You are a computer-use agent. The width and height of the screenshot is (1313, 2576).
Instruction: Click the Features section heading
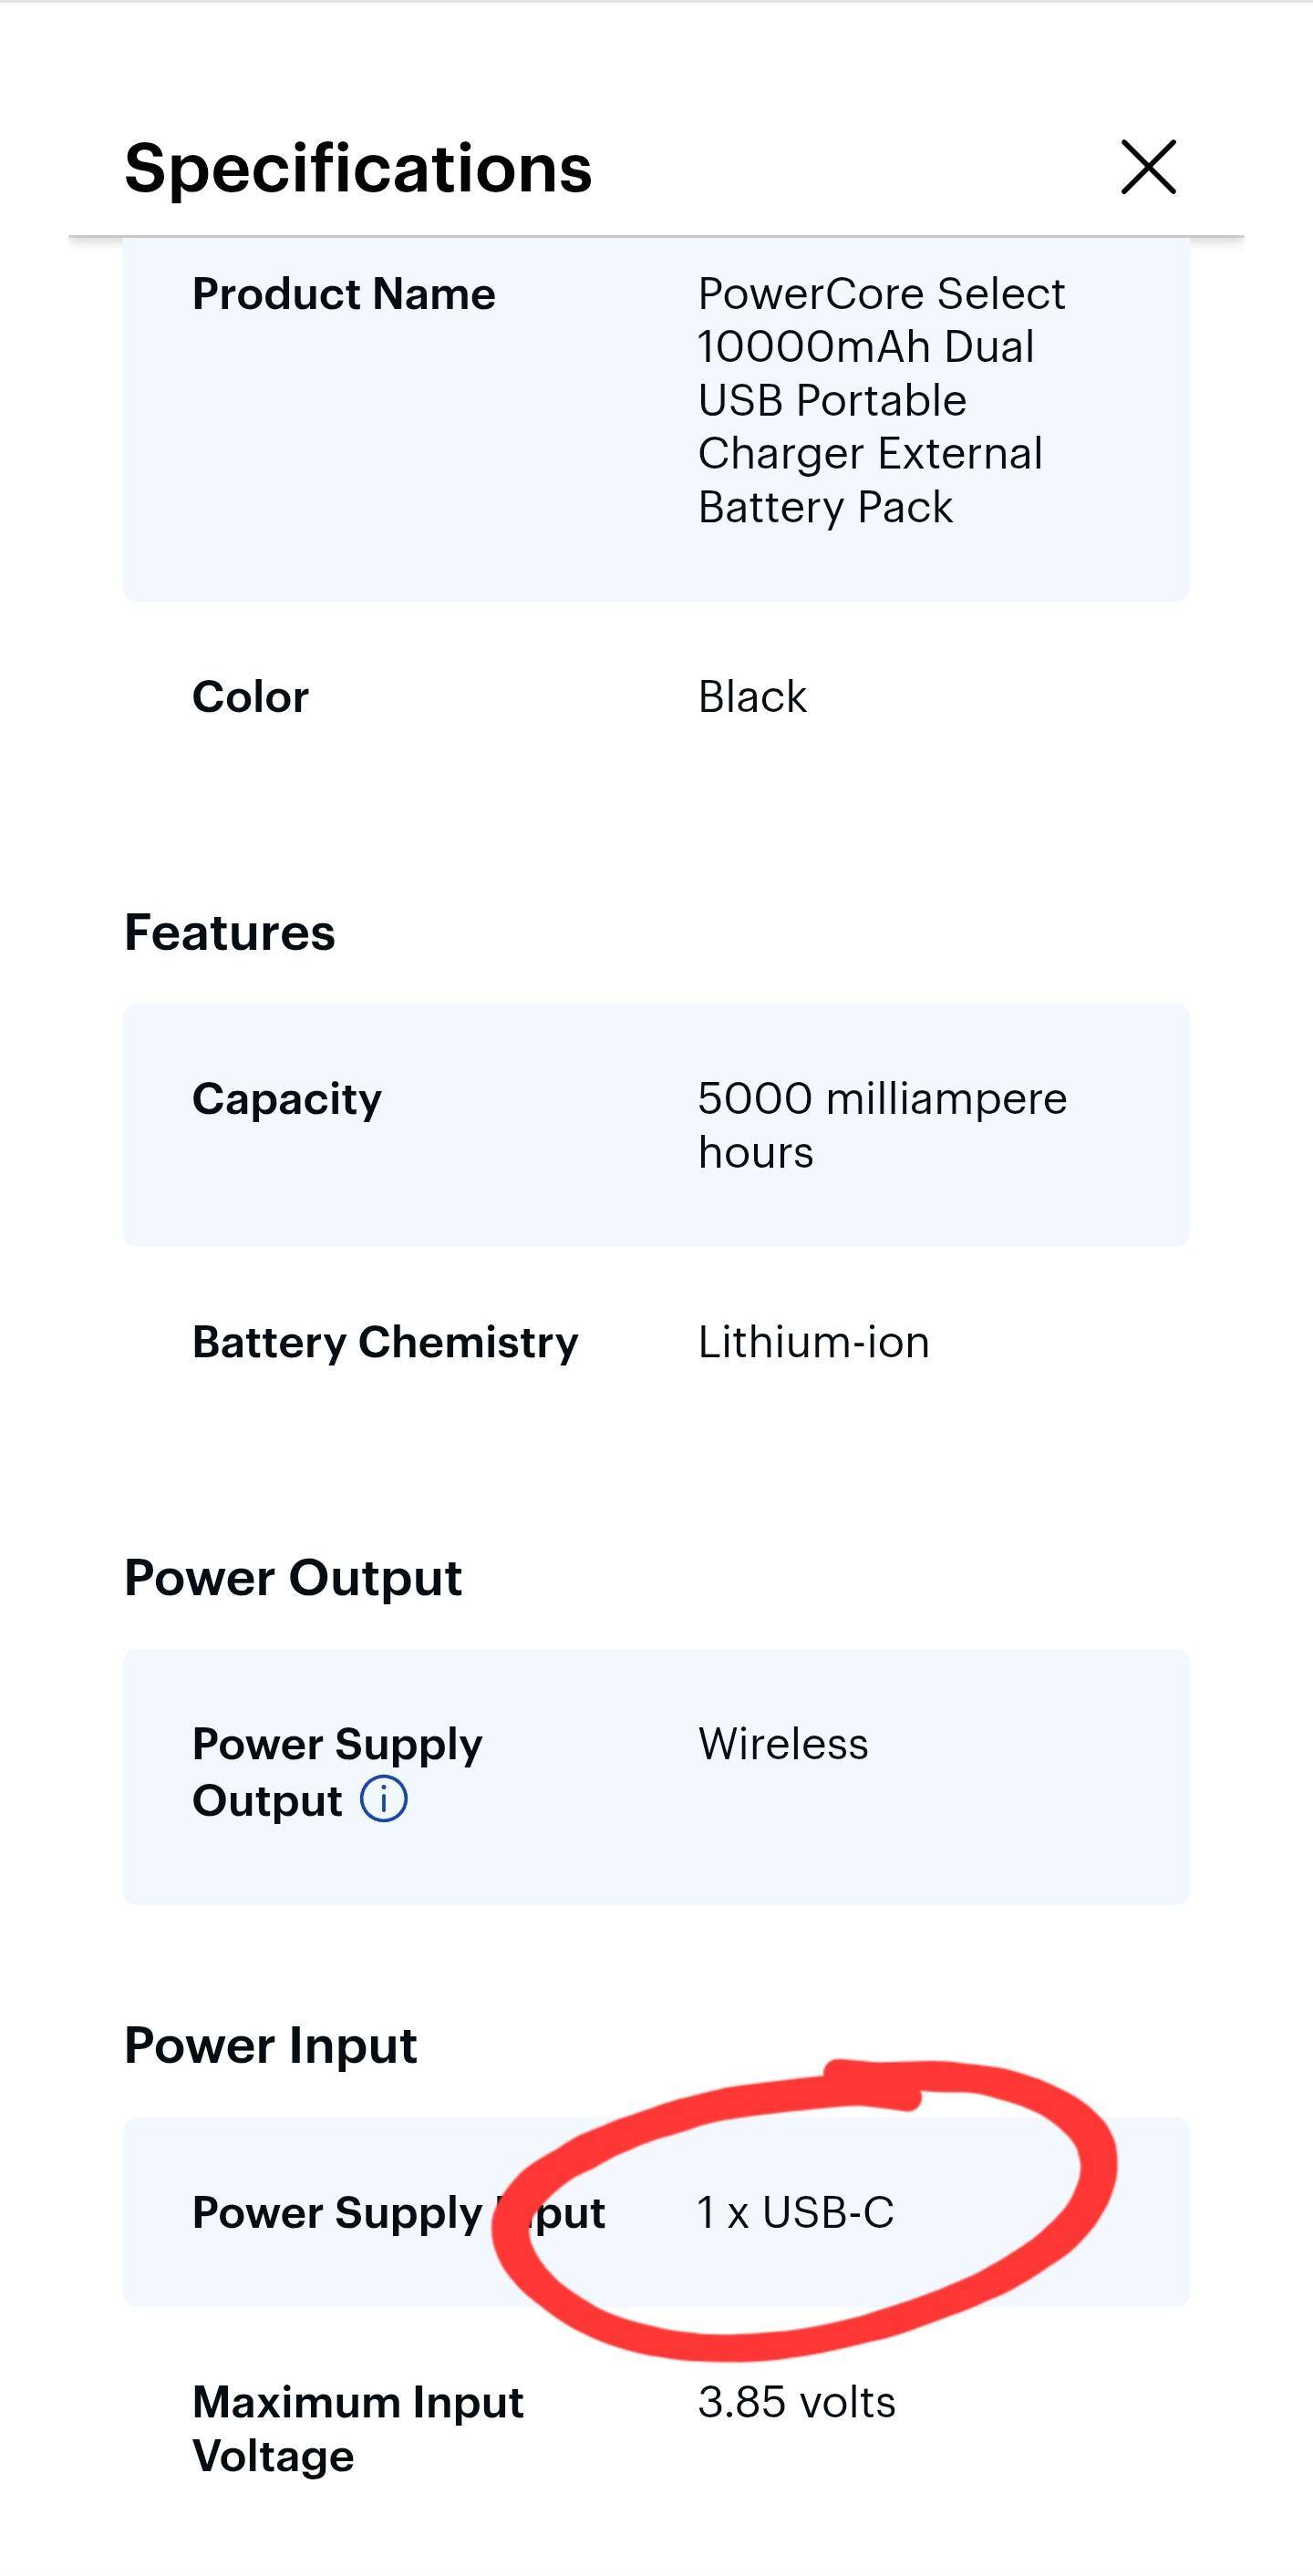(x=229, y=933)
